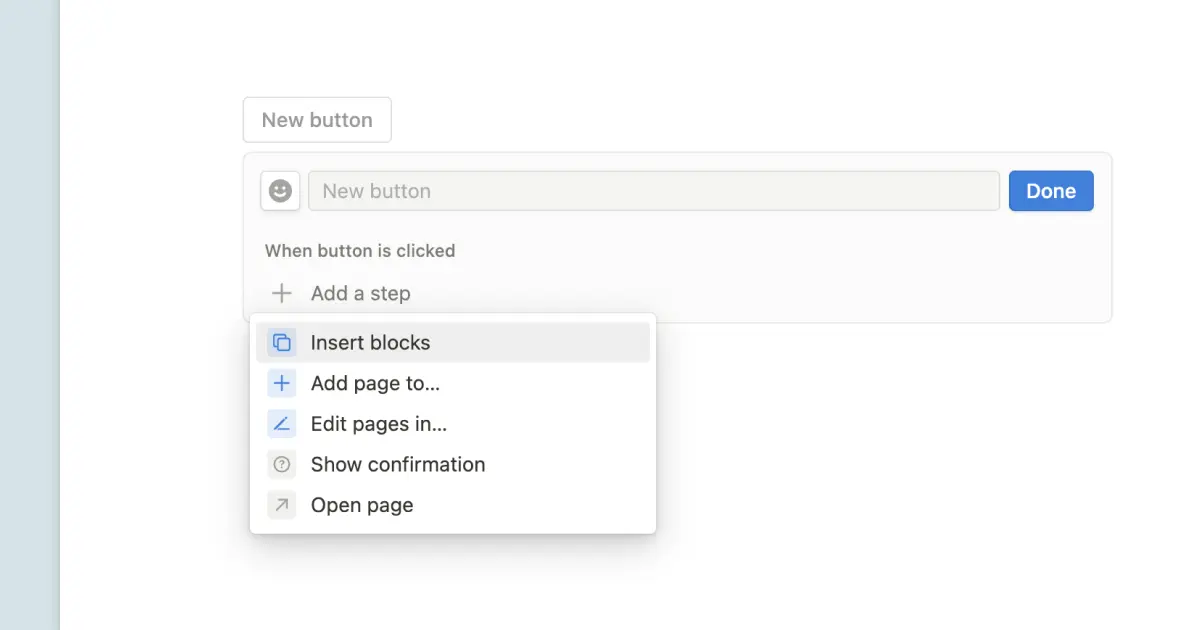Screen dimensions: 1200x630
Task: Click the diagonal arrow icon for Open page
Action: (281, 505)
